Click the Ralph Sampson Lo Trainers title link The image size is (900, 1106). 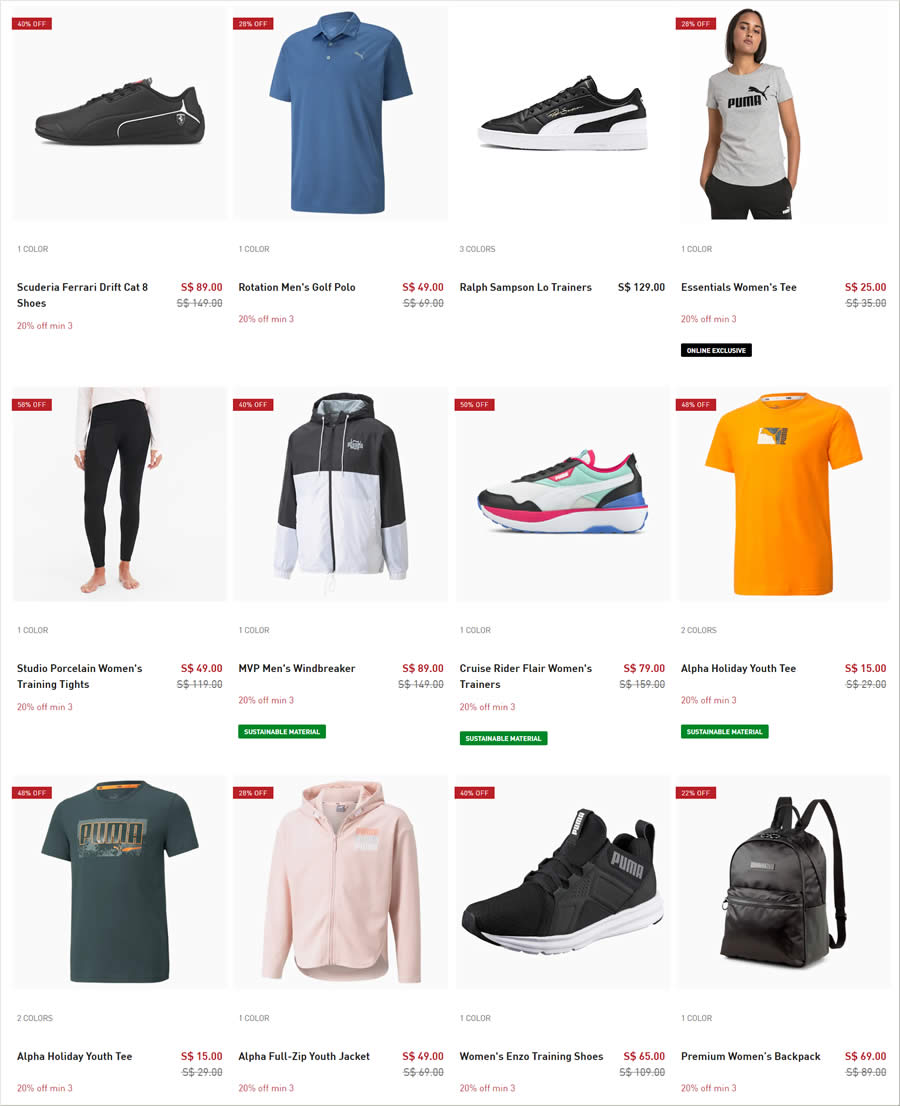pos(525,287)
